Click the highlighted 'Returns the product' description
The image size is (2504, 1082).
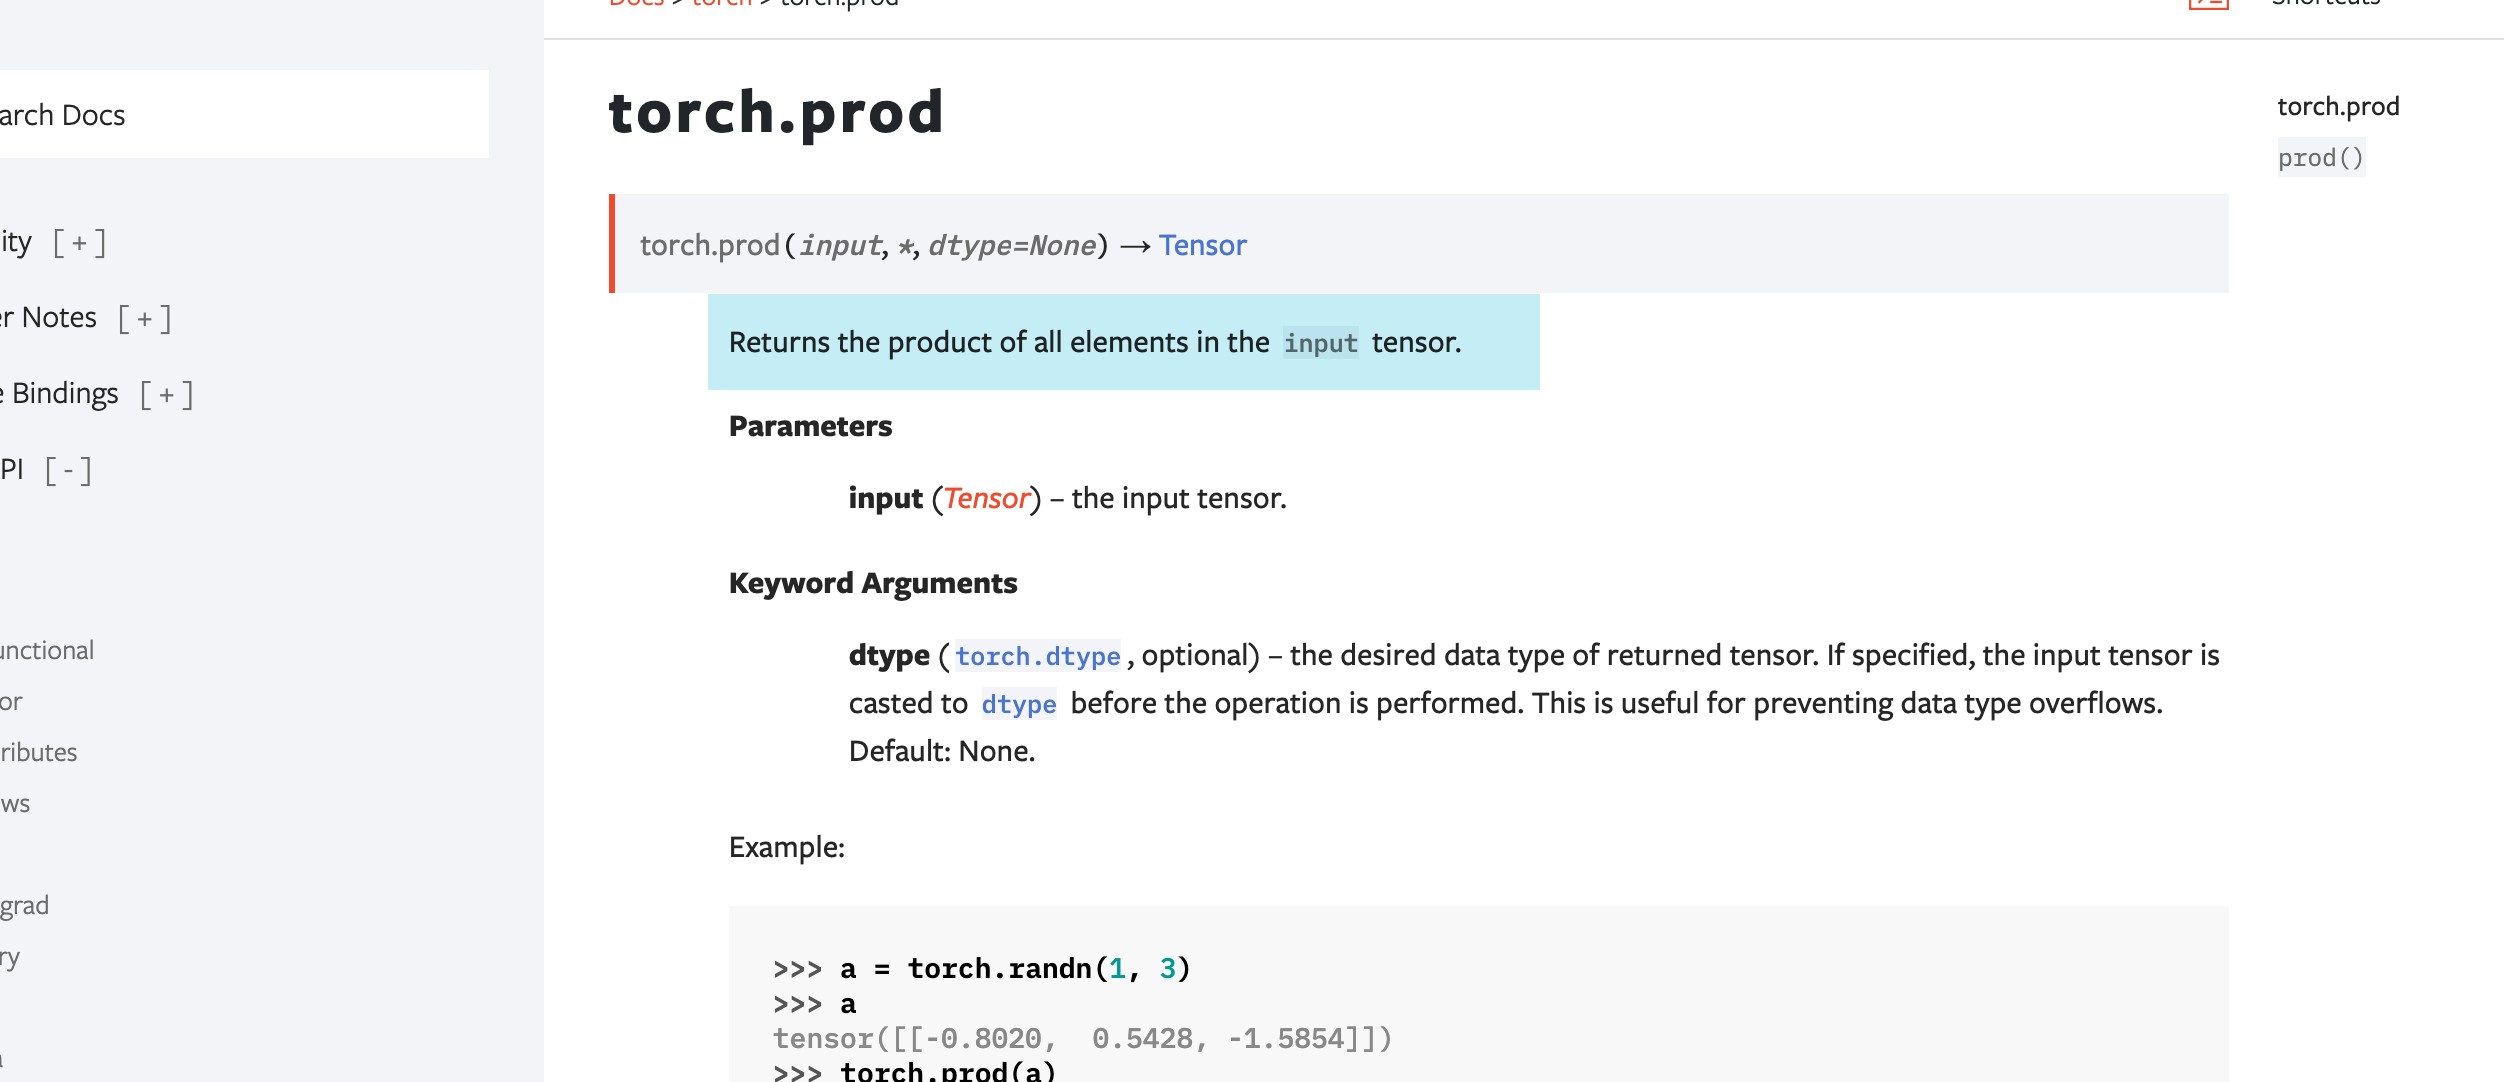pos(1124,342)
